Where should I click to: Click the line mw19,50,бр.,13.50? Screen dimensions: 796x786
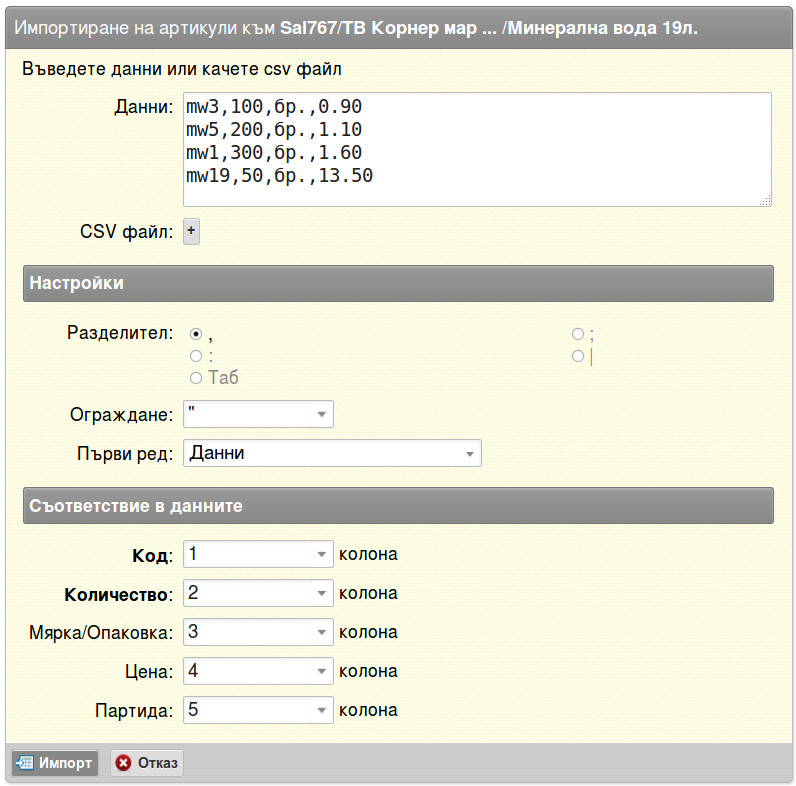click(x=279, y=176)
